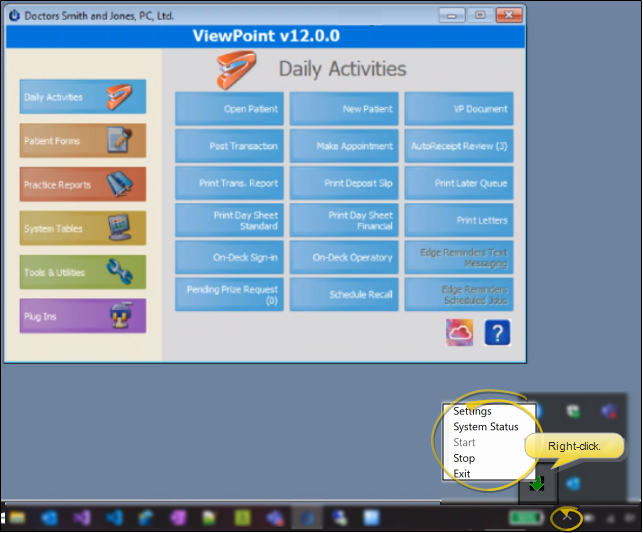The width and height of the screenshot is (643, 533).
Task: Click Print Day Sheet Standard
Action: pos(229,220)
